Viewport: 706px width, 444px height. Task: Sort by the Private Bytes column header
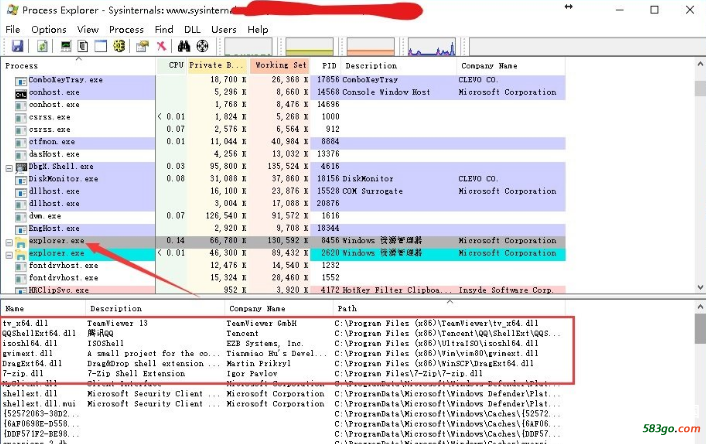[217, 66]
